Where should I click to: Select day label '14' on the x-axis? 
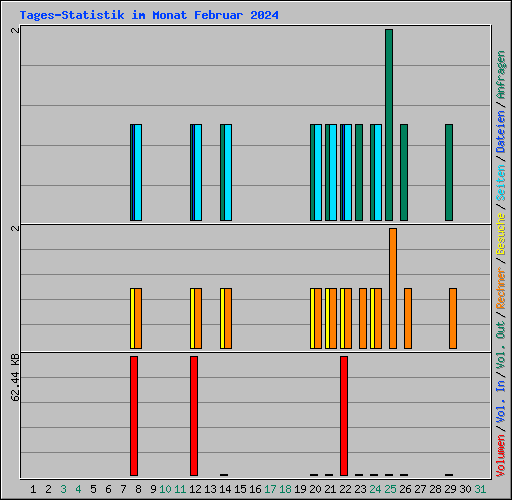[225, 489]
